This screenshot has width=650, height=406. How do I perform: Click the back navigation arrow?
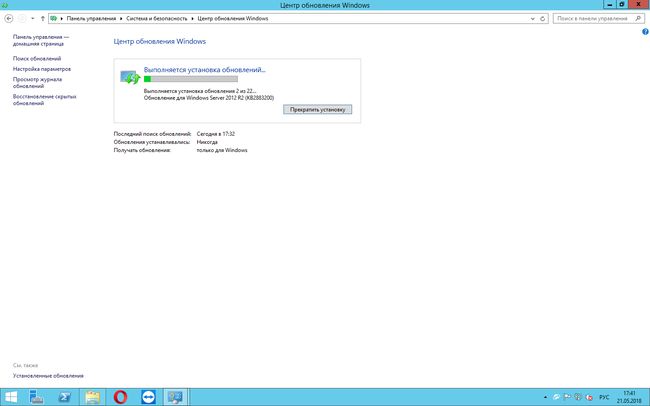(x=9, y=19)
